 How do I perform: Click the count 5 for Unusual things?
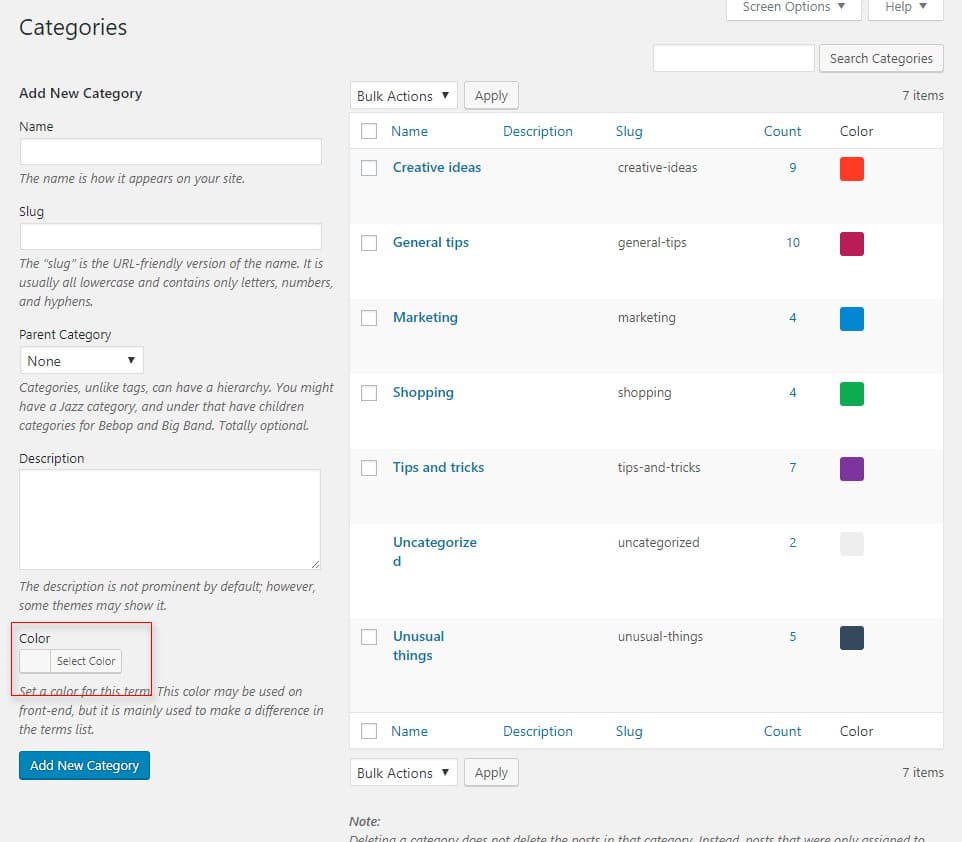point(793,636)
